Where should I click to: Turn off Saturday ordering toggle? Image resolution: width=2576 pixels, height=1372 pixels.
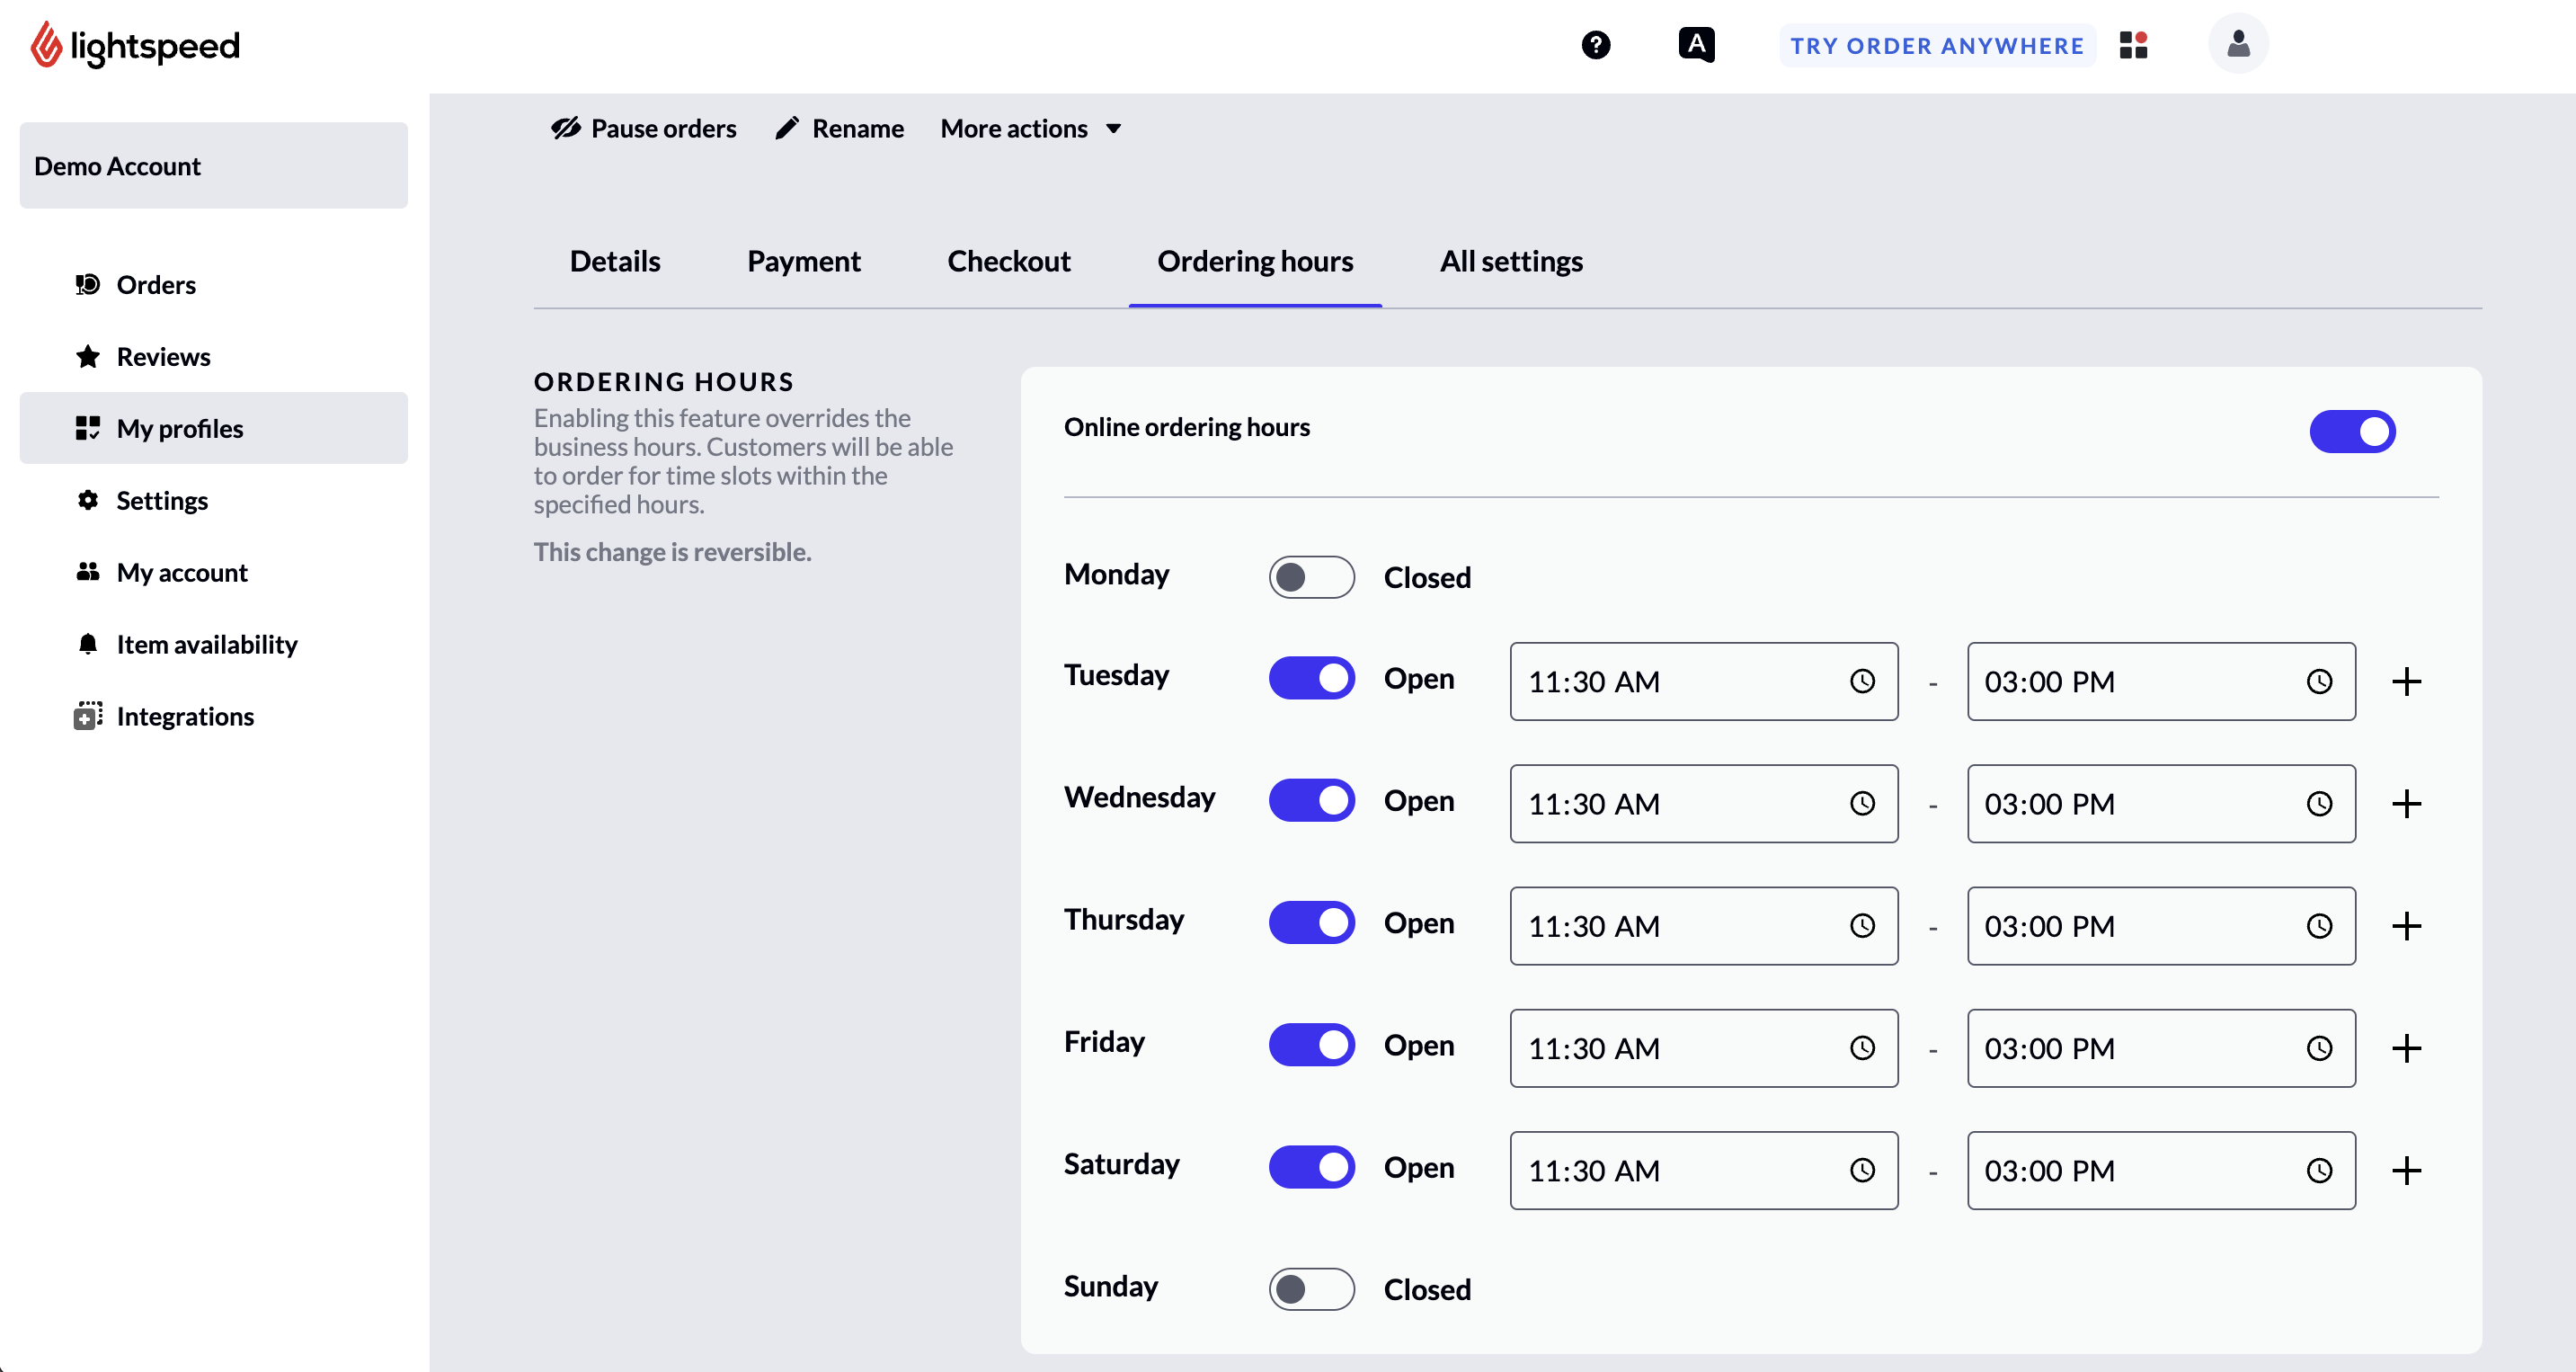pos(1312,1167)
